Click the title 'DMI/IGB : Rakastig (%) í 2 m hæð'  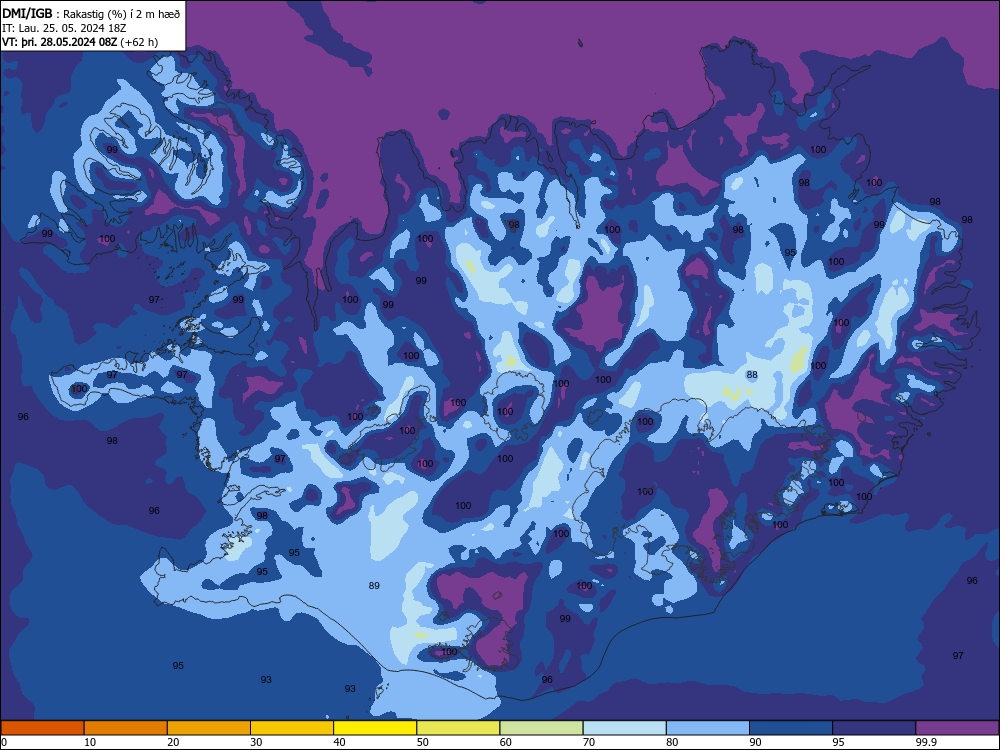(91, 13)
